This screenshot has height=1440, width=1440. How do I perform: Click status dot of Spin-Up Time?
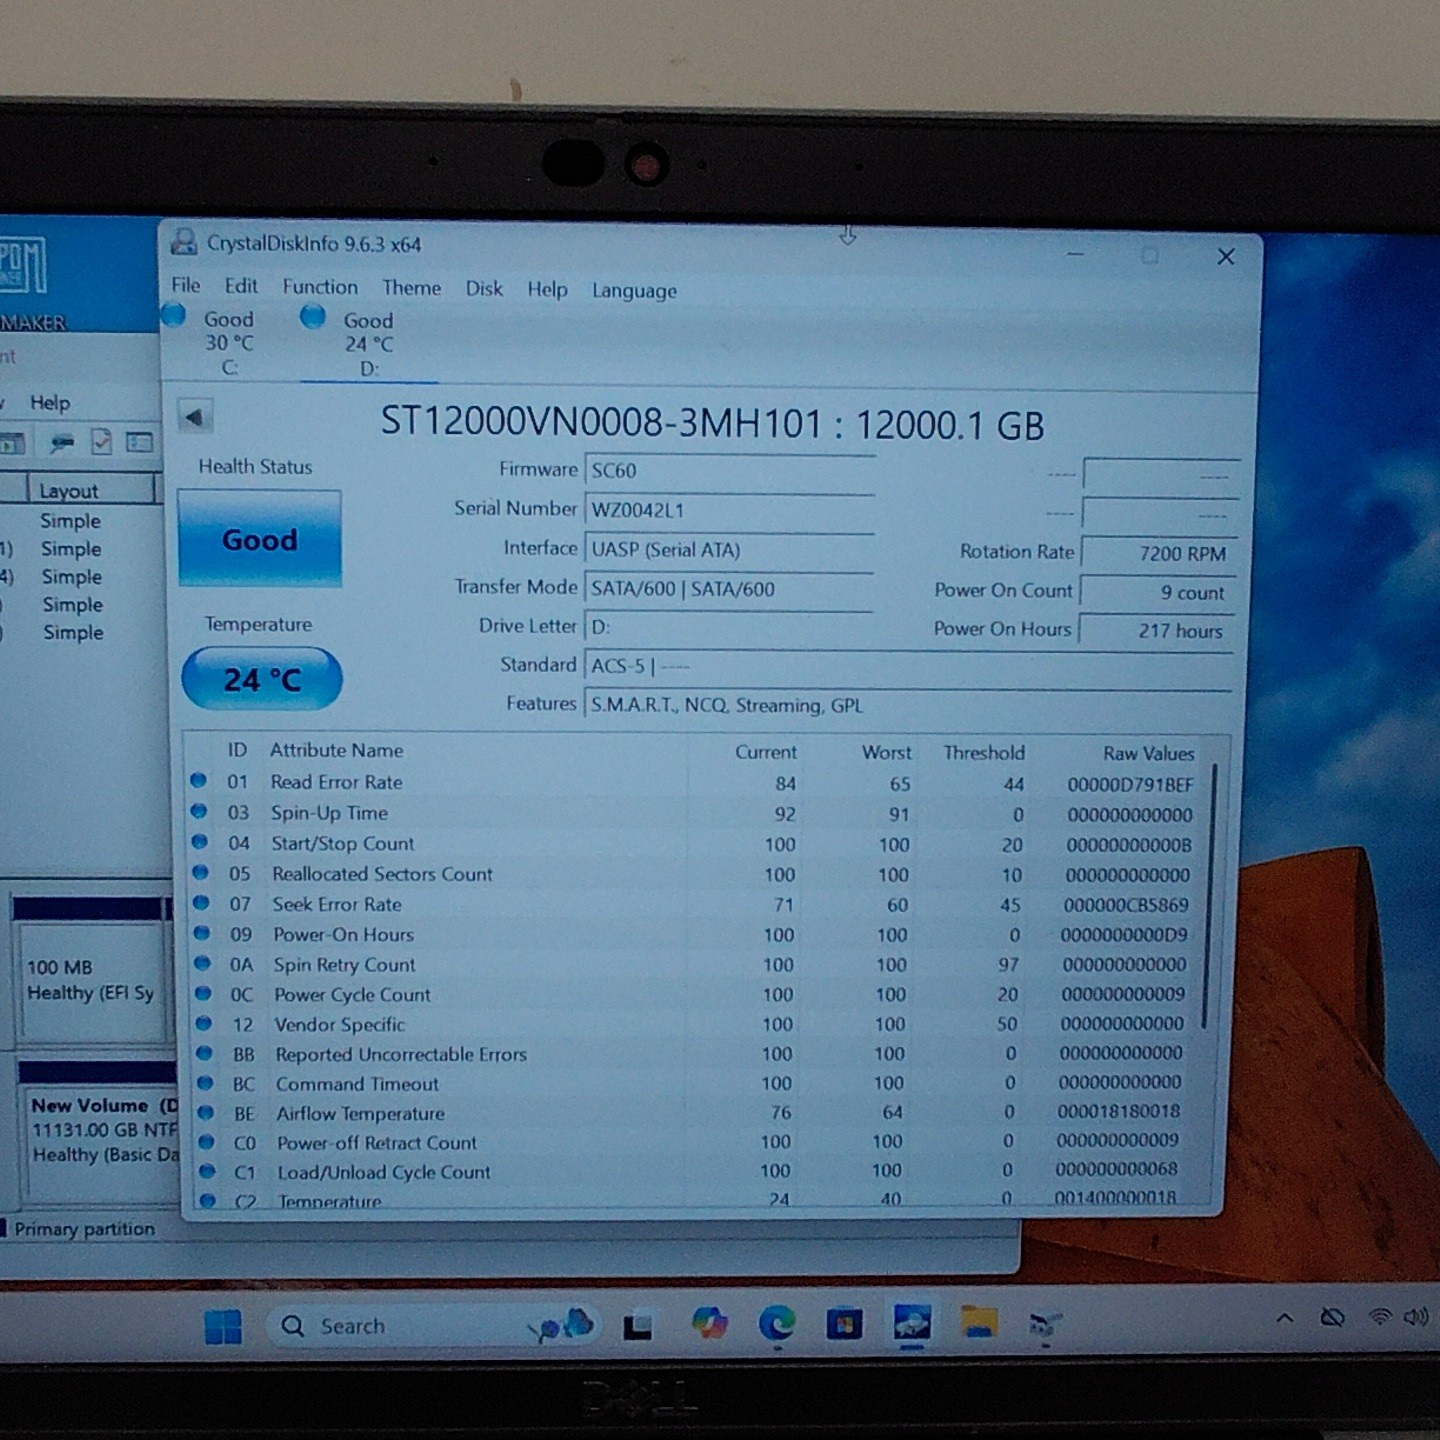199,811
